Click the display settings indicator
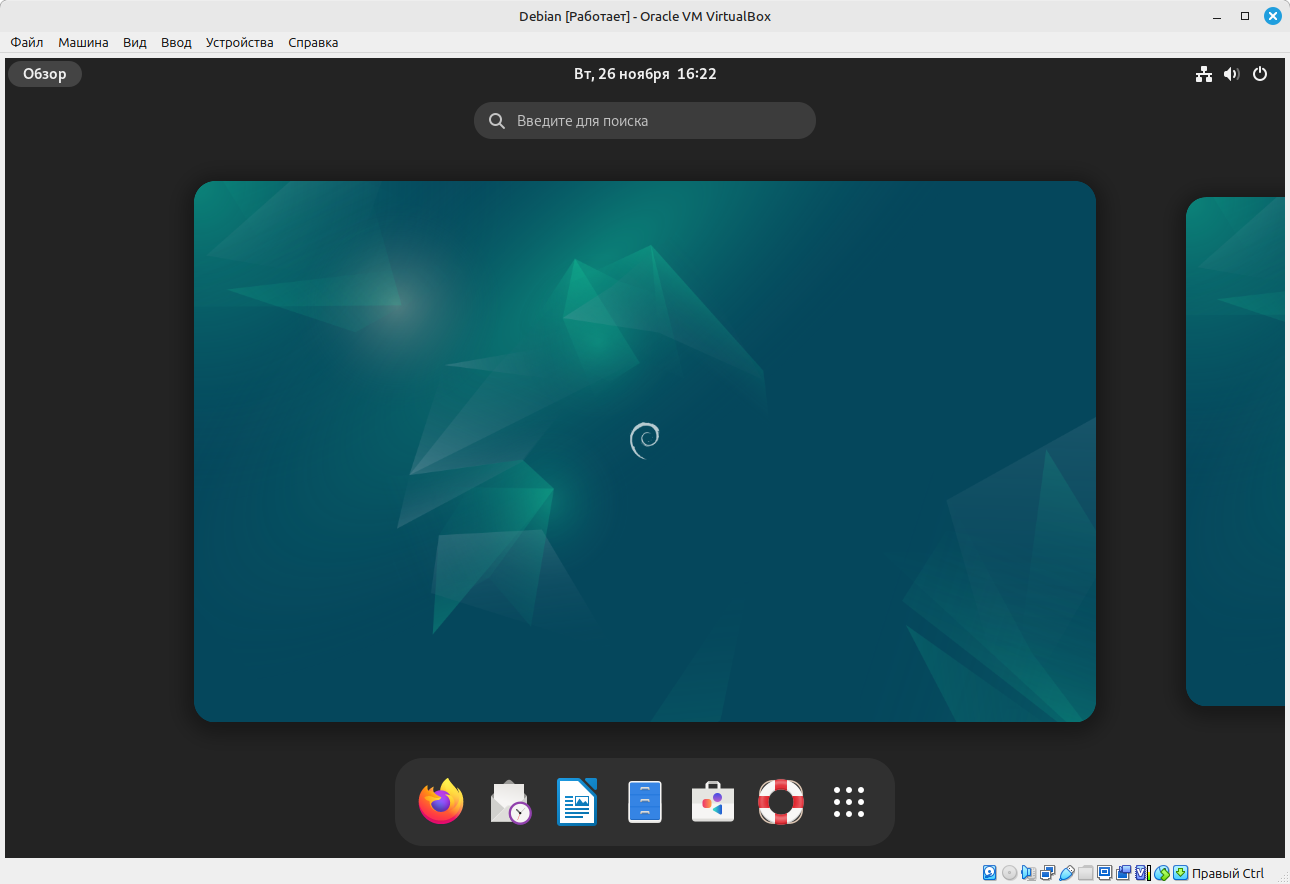The image size is (1290, 884). [1104, 873]
